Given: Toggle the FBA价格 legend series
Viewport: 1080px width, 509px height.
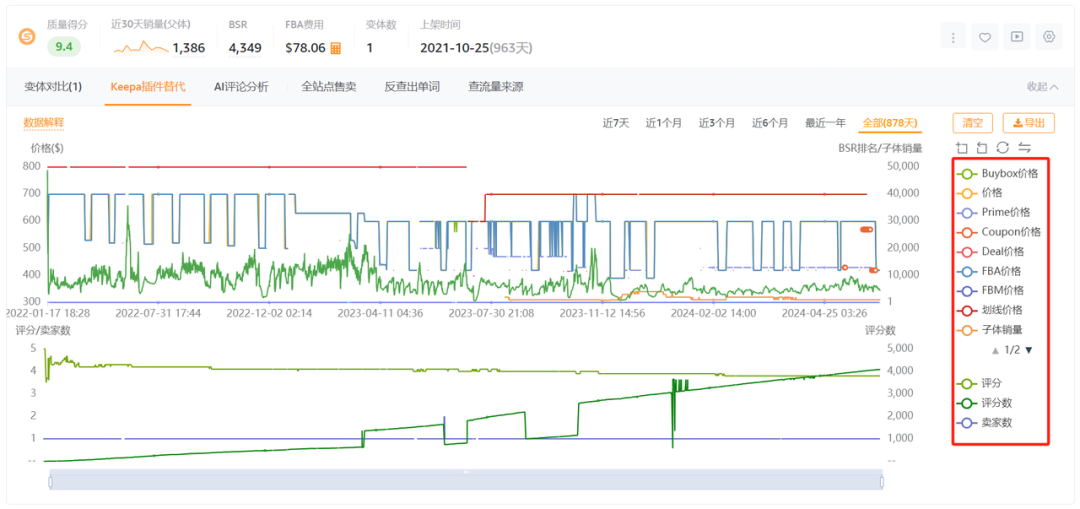Looking at the screenshot, I should click(991, 271).
